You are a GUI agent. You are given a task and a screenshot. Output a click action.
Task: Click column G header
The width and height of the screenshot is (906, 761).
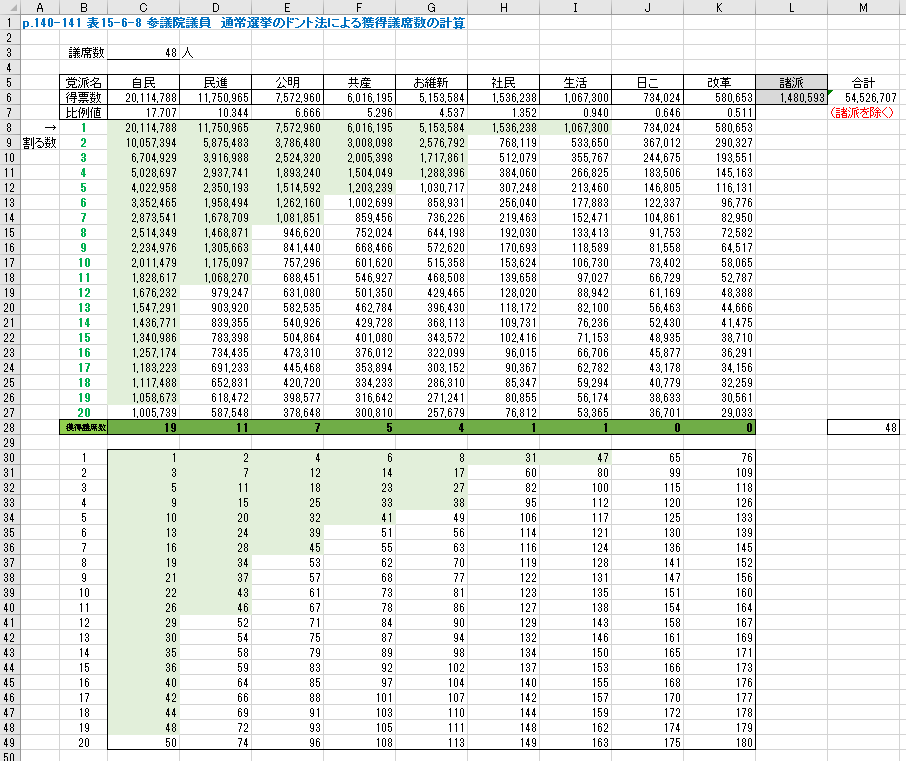click(x=431, y=8)
